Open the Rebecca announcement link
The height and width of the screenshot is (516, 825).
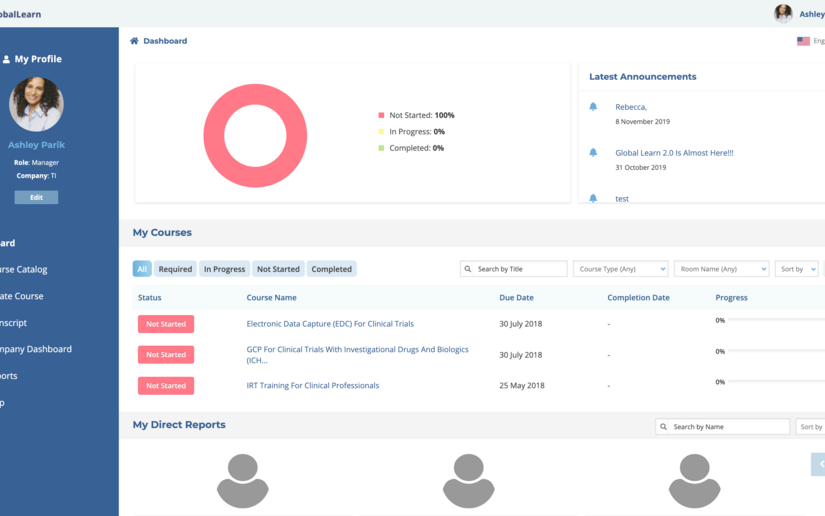631,107
